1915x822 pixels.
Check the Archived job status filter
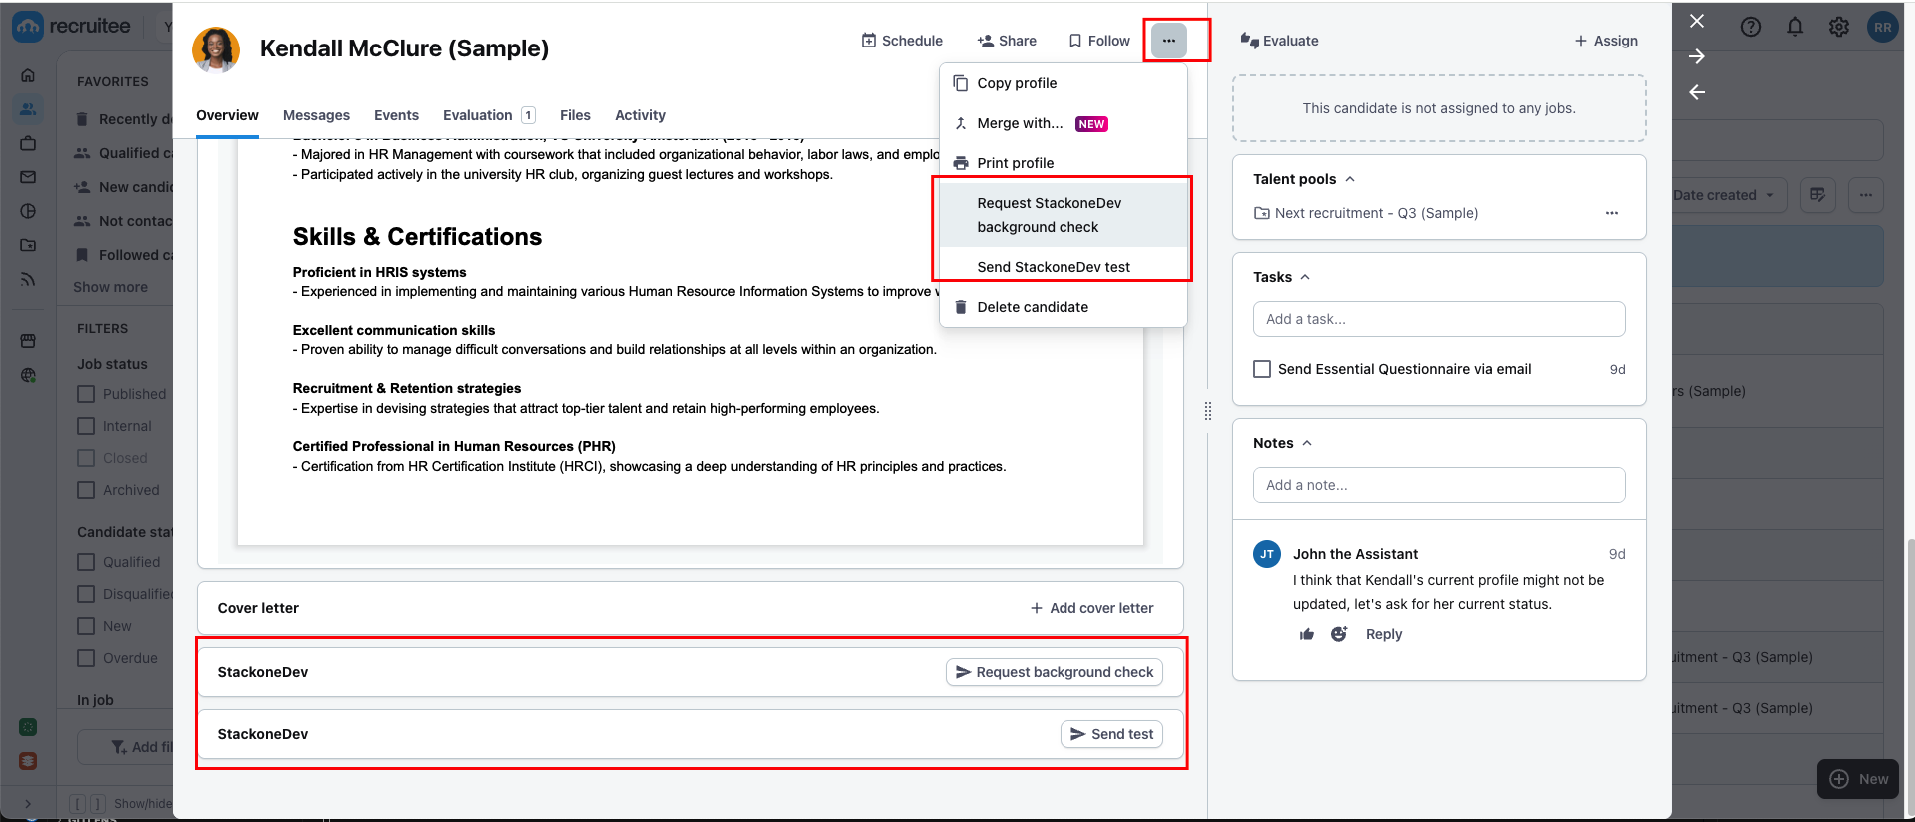pyautogui.click(x=86, y=490)
